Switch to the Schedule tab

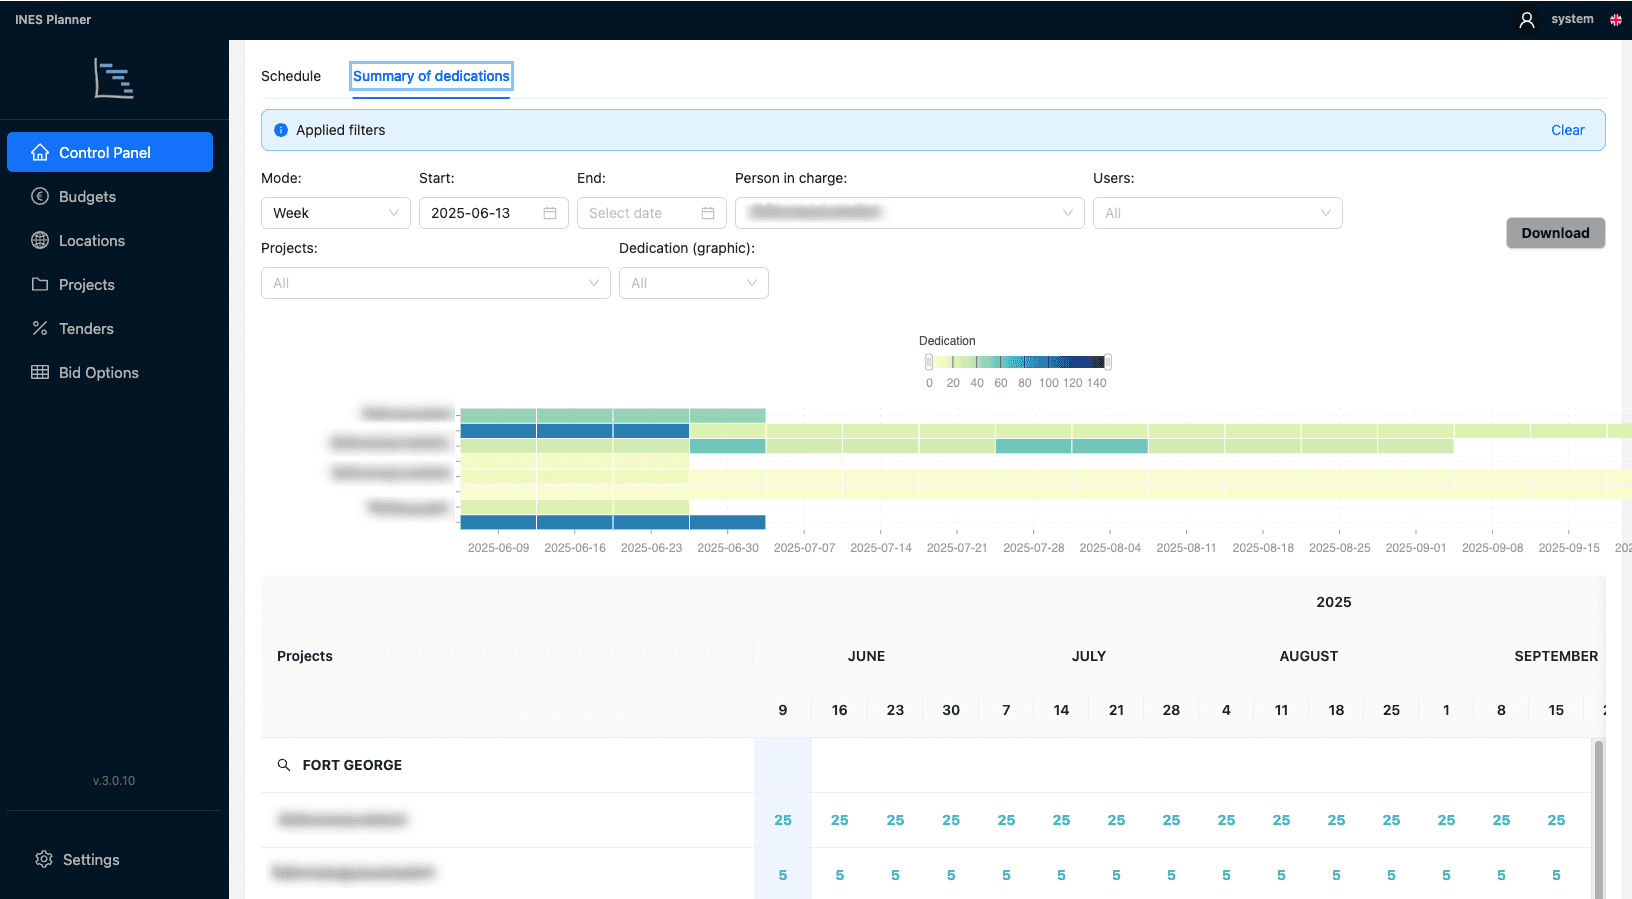291,76
